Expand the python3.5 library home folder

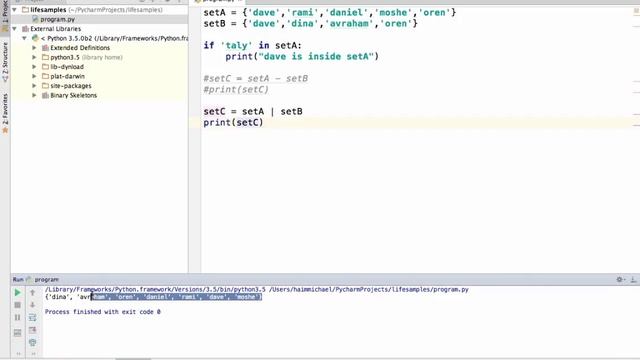(34, 57)
